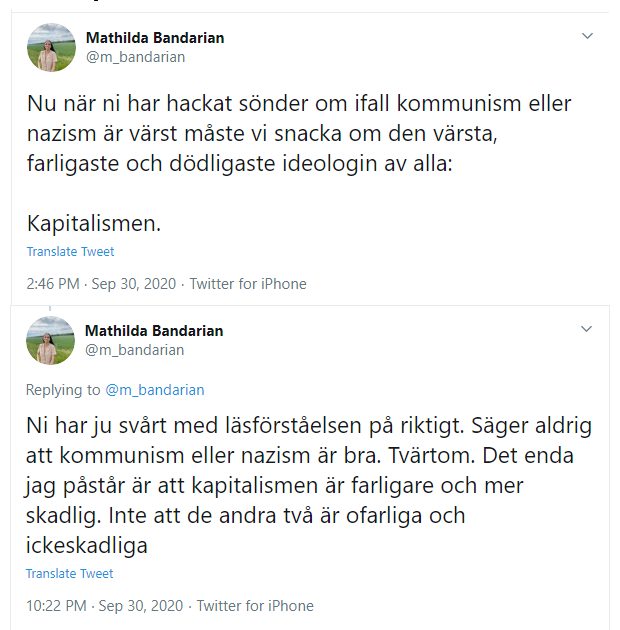
Task: Click the Sep 30, 2020 date beside 10:22 PM
Action: 142,606
